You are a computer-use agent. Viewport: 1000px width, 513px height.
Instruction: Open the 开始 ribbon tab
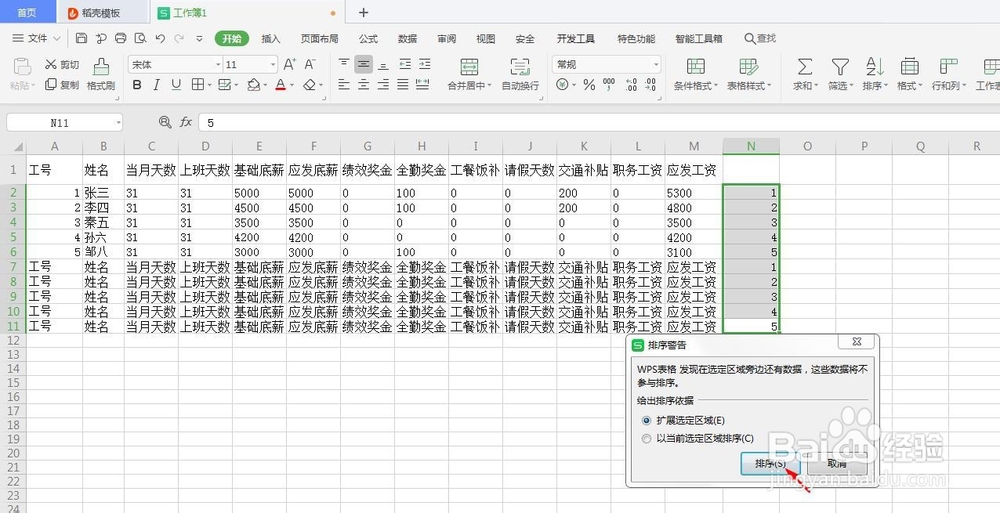(232, 38)
